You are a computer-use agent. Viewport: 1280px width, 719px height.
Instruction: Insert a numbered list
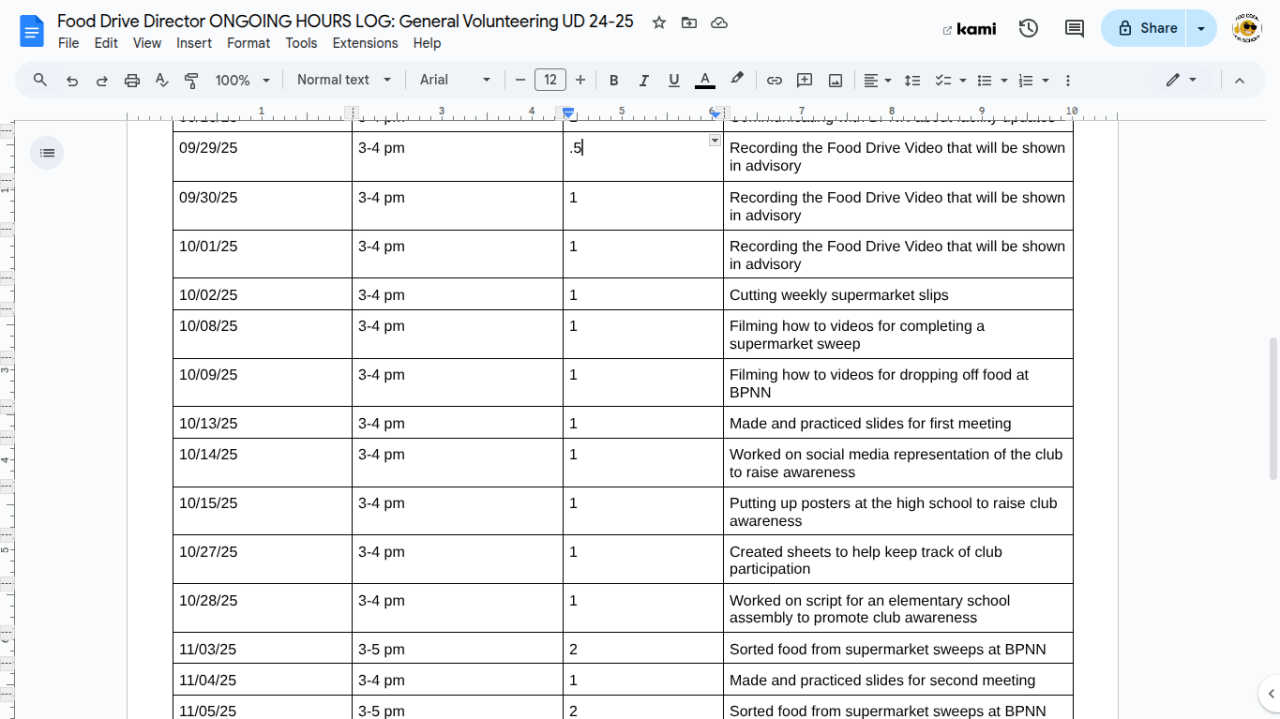(x=1025, y=80)
